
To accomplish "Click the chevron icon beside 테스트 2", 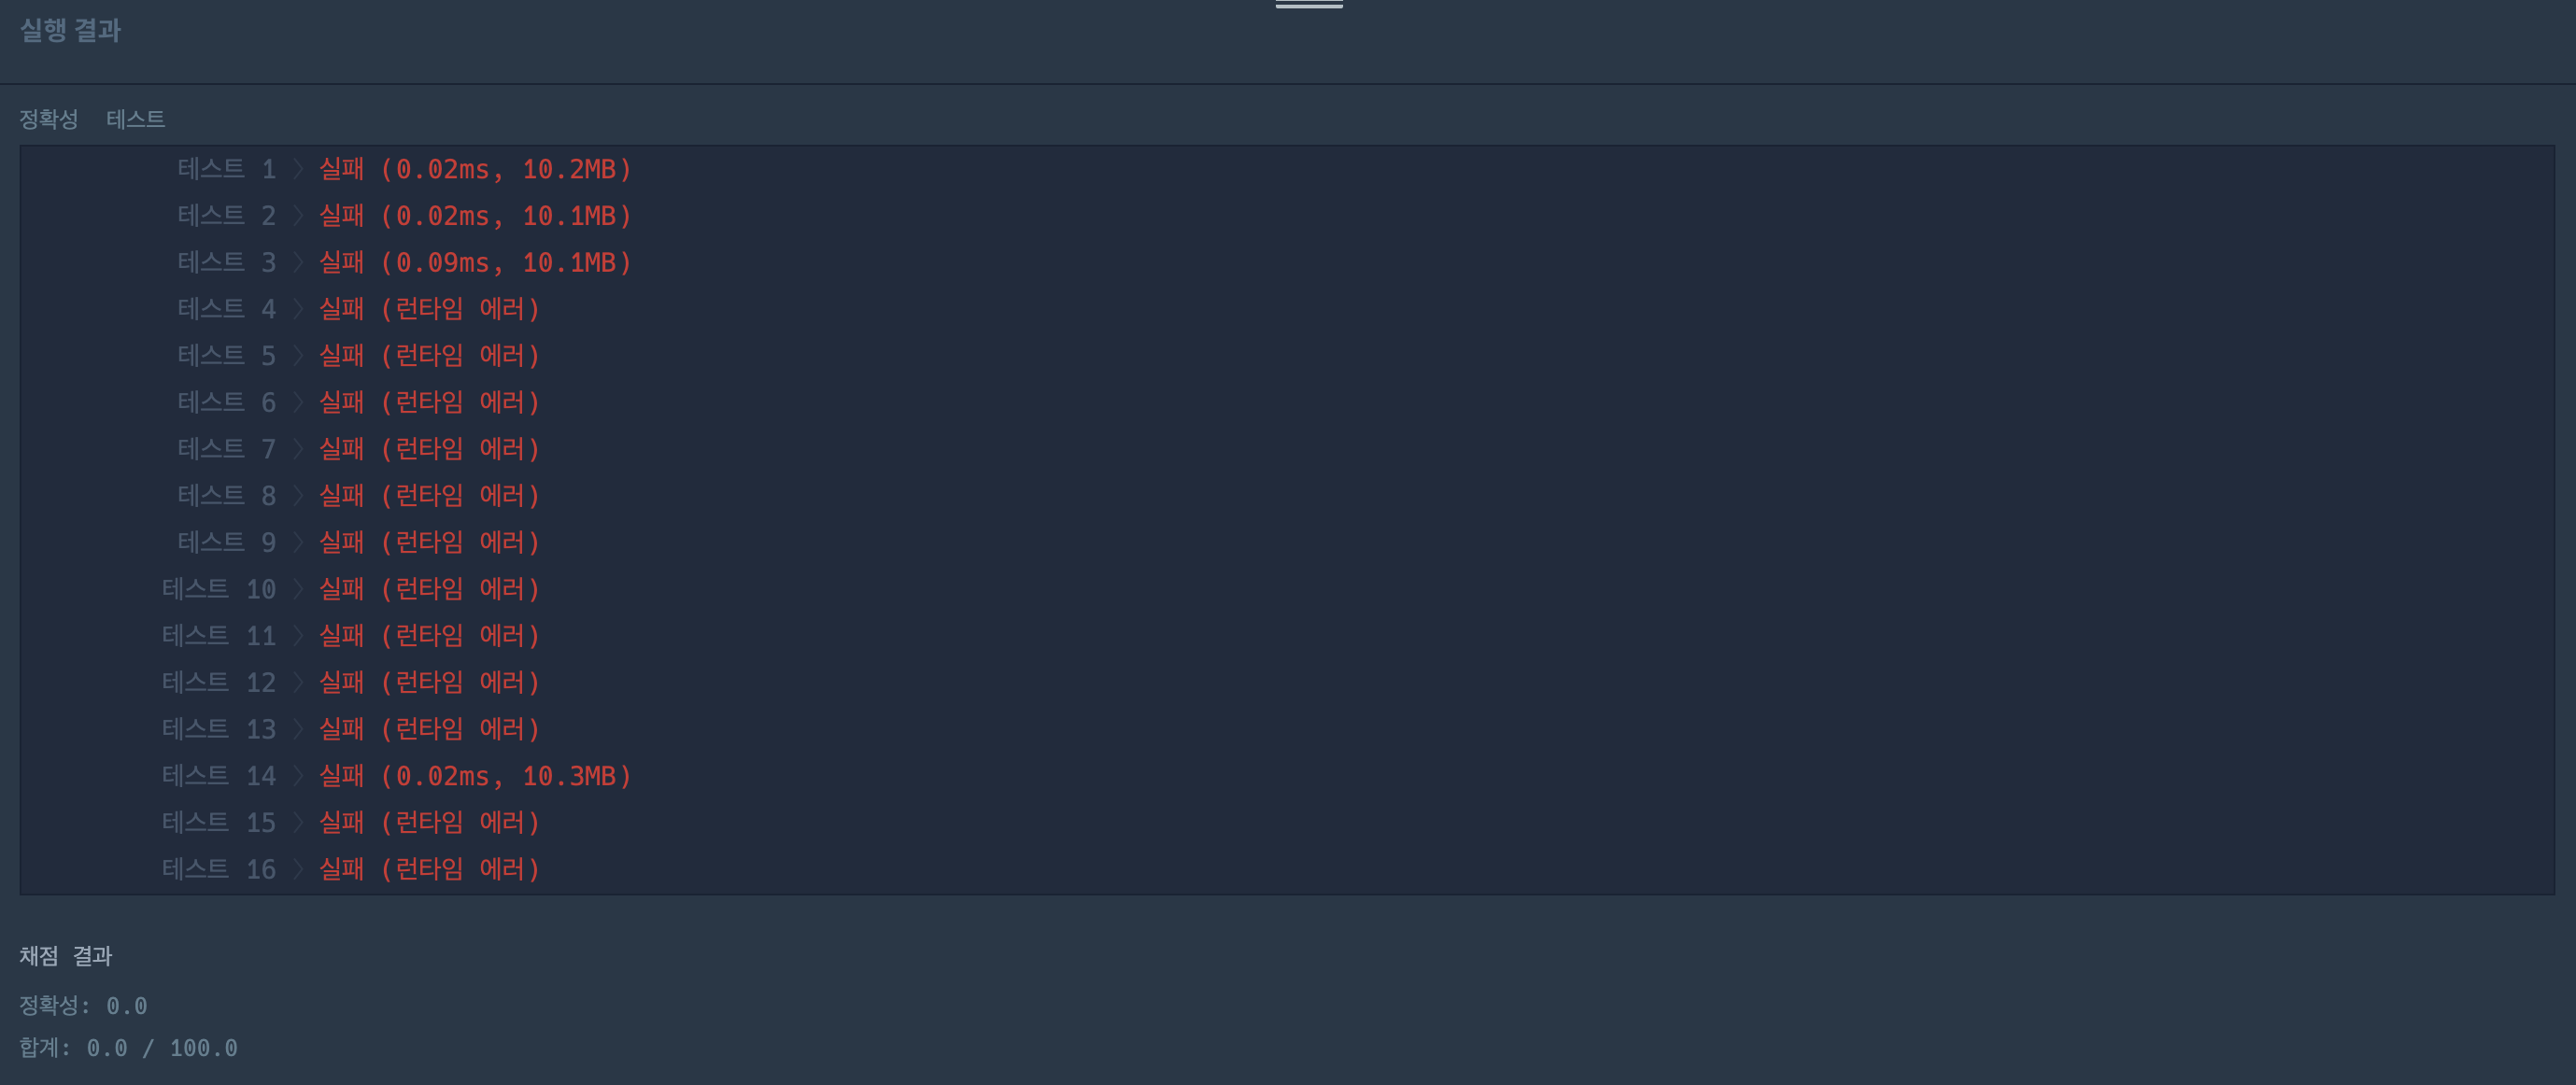I will point(298,216).
